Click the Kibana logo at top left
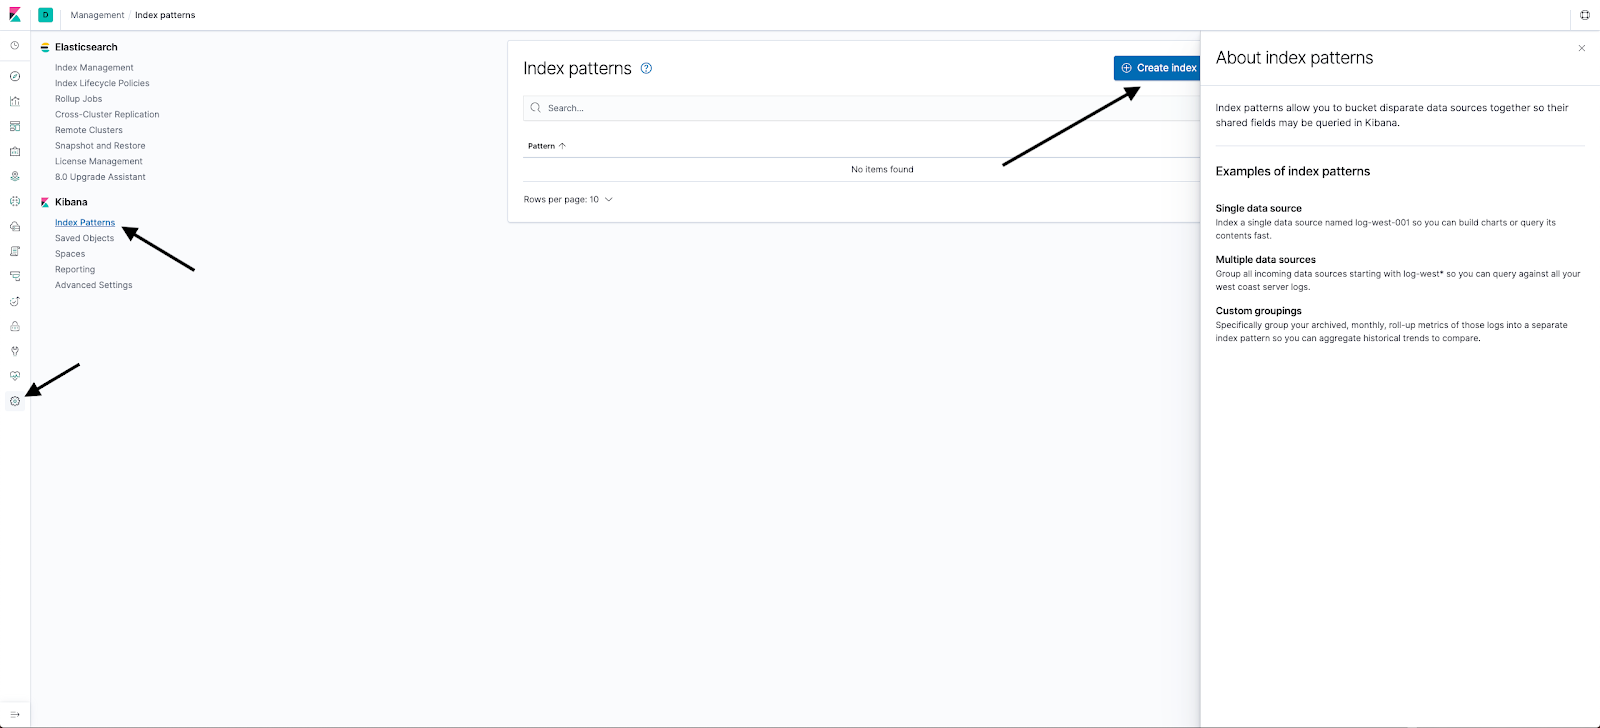Image resolution: width=1600 pixels, height=728 pixels. pos(15,15)
